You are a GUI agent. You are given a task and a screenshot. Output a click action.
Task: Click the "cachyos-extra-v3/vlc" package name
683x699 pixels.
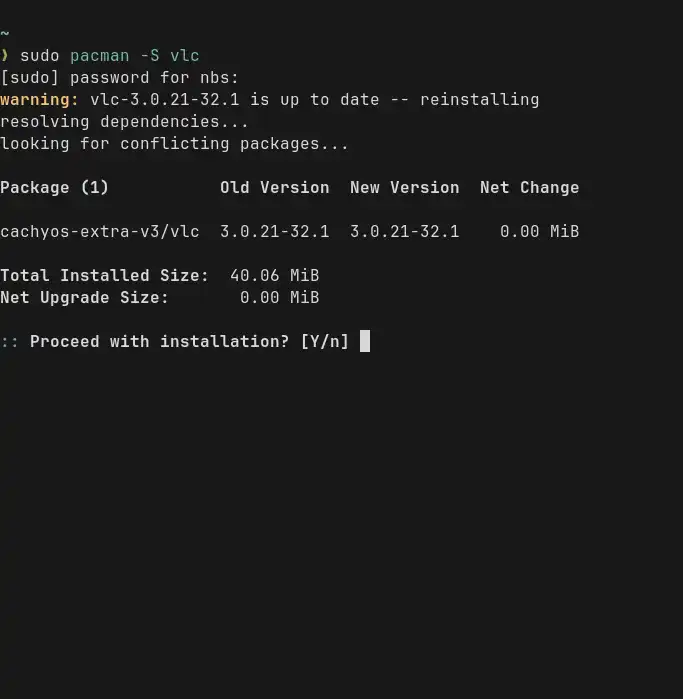(99, 232)
